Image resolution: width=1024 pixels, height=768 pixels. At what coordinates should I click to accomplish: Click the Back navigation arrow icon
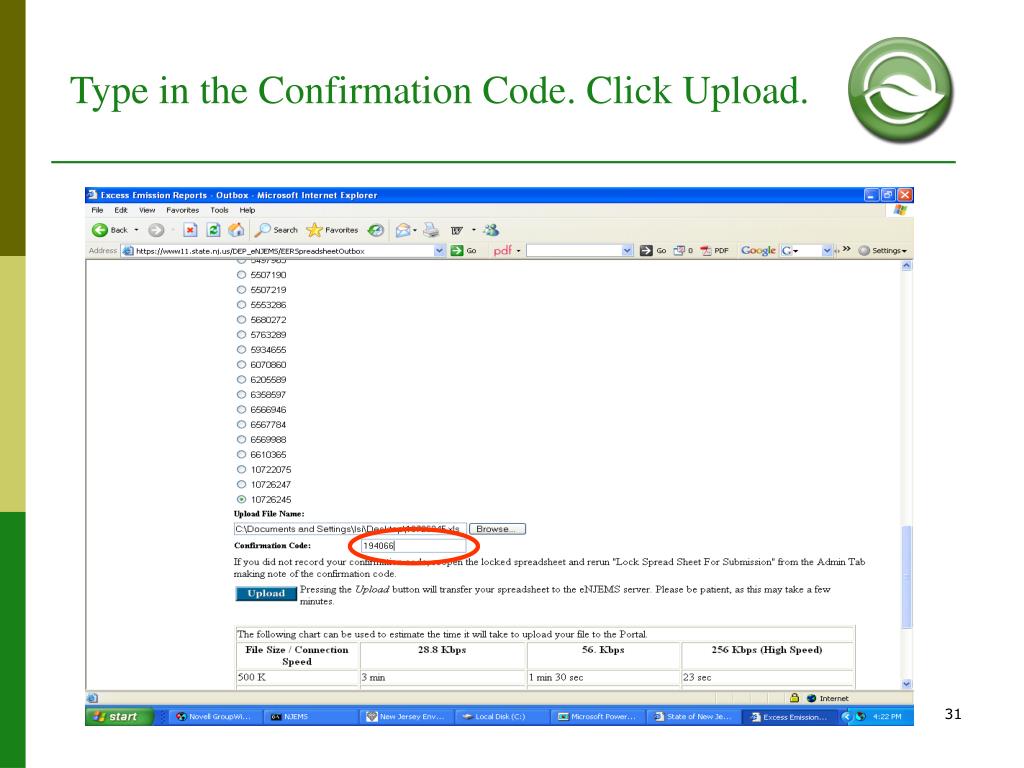tap(100, 230)
